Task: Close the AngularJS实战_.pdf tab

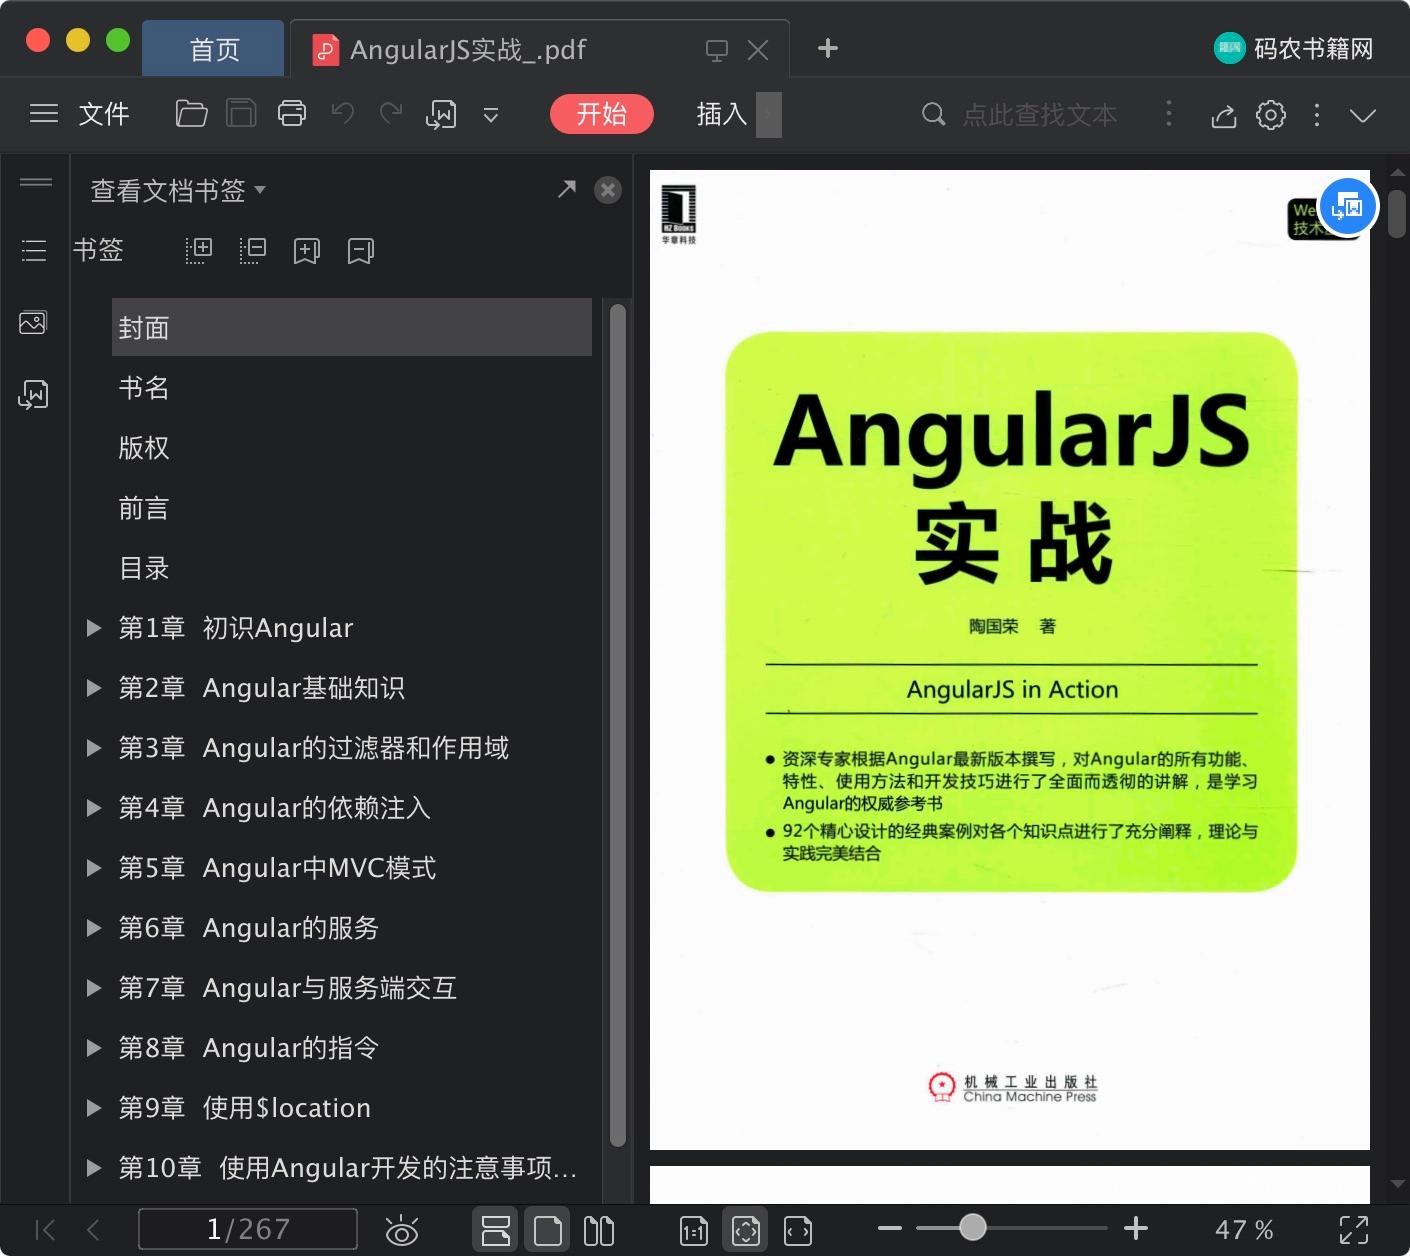Action: point(758,50)
